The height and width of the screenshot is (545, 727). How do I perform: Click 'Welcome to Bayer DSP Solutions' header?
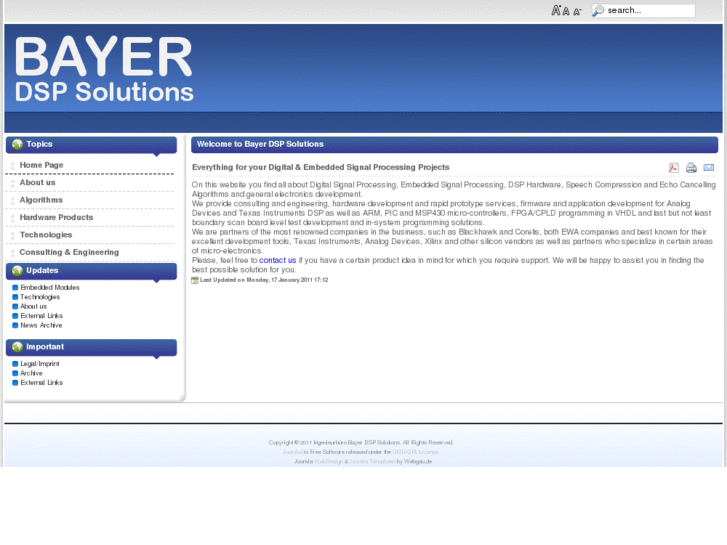260,144
